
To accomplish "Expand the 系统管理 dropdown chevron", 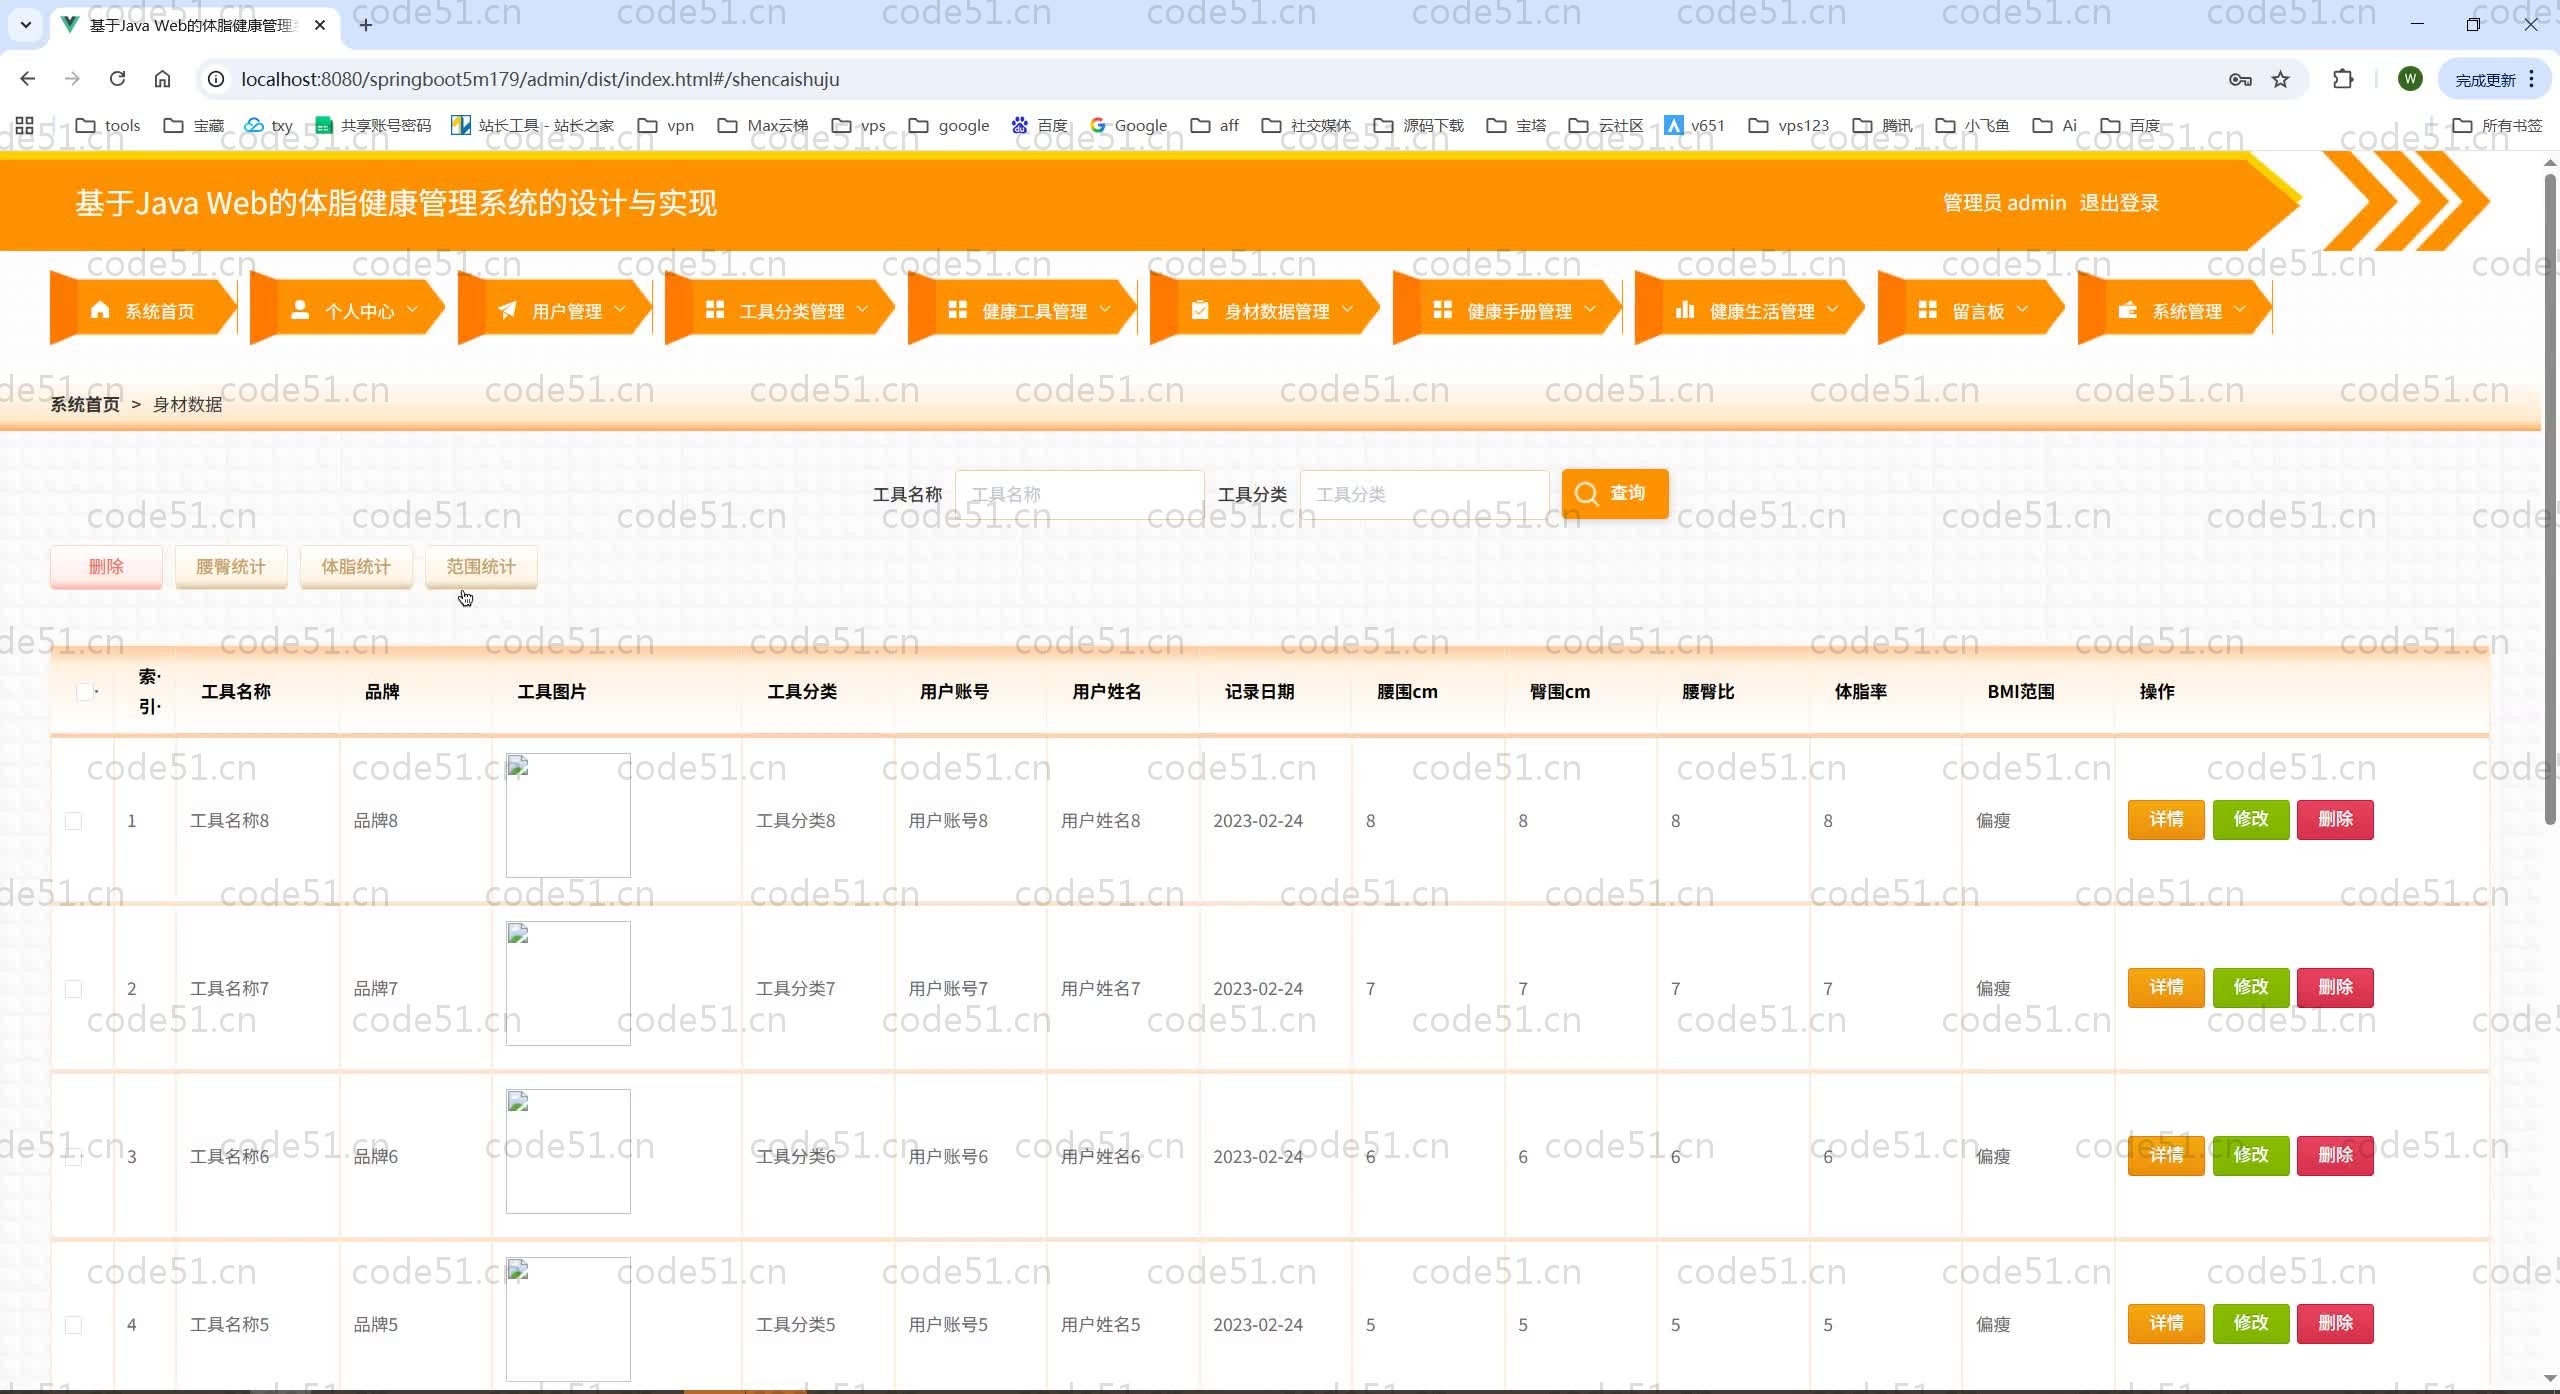I will [2239, 310].
